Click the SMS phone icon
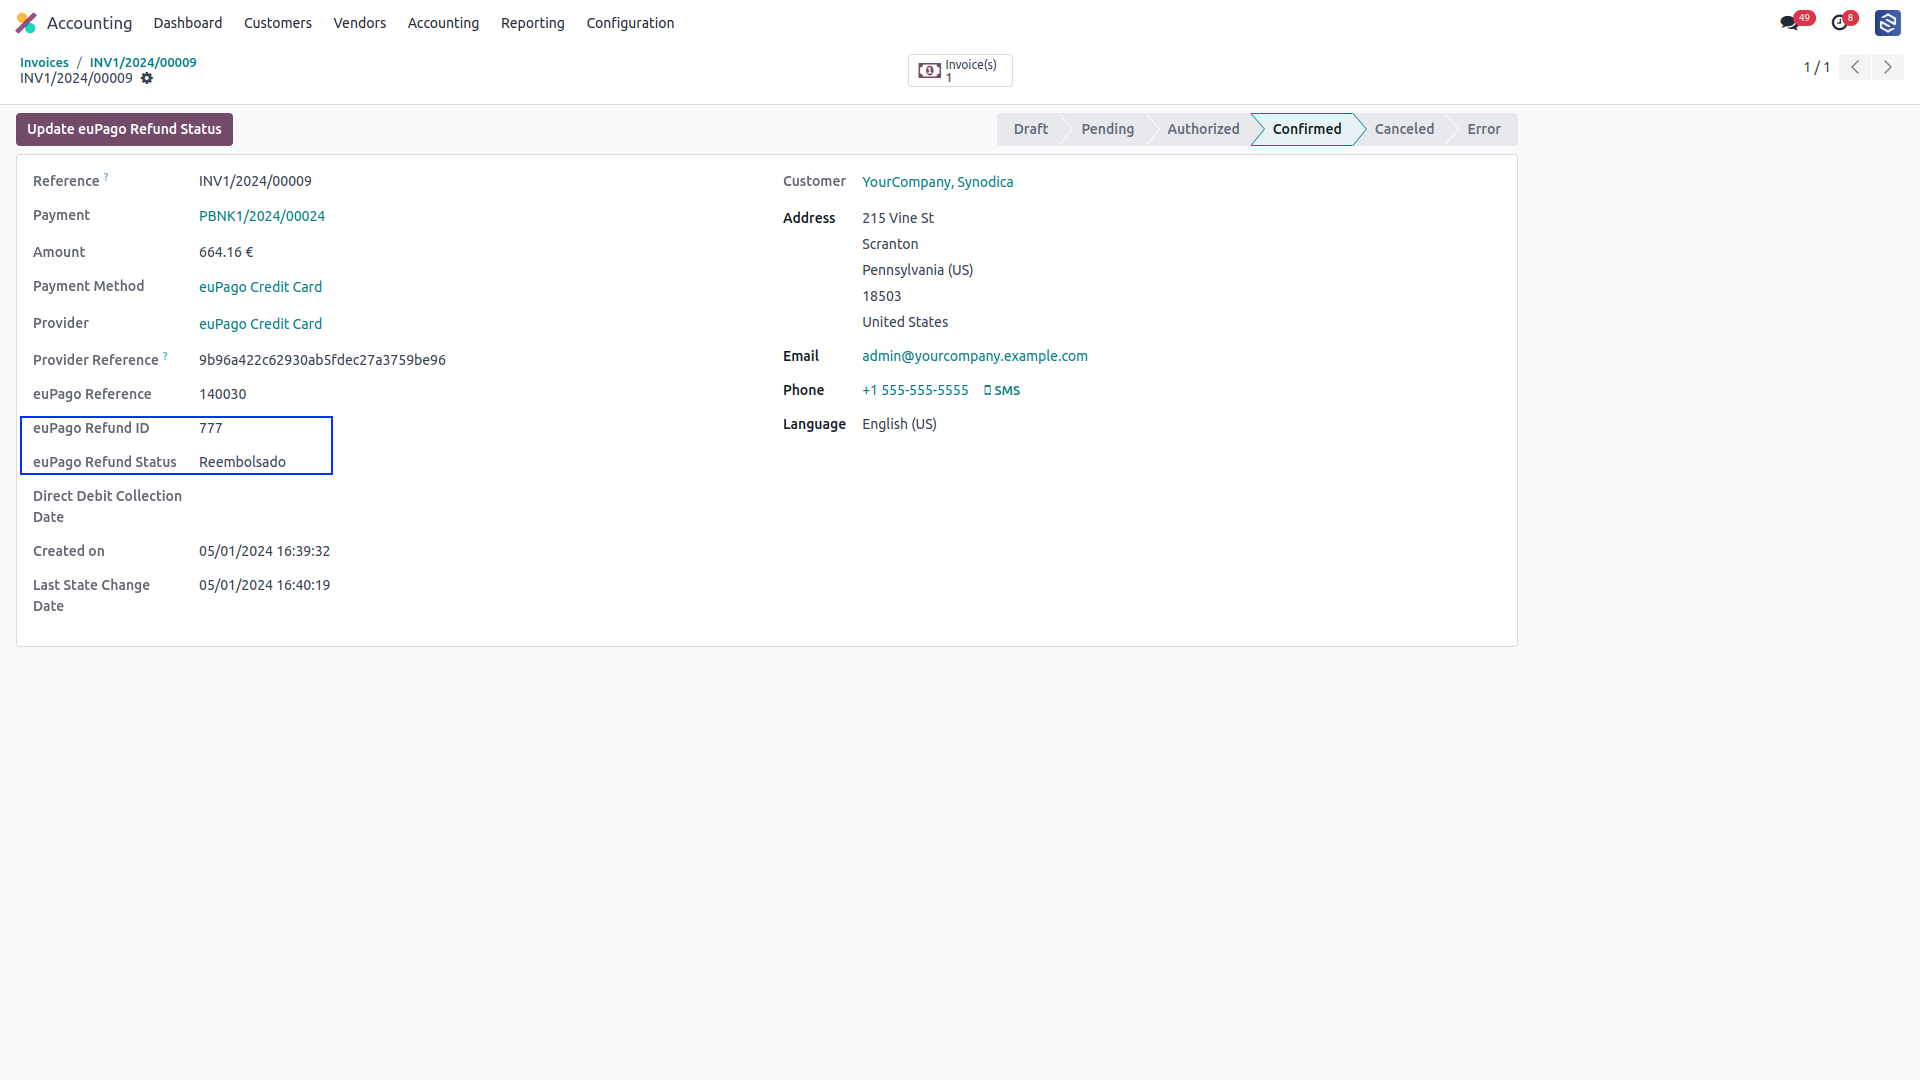The width and height of the screenshot is (1920, 1080). (x=1002, y=391)
